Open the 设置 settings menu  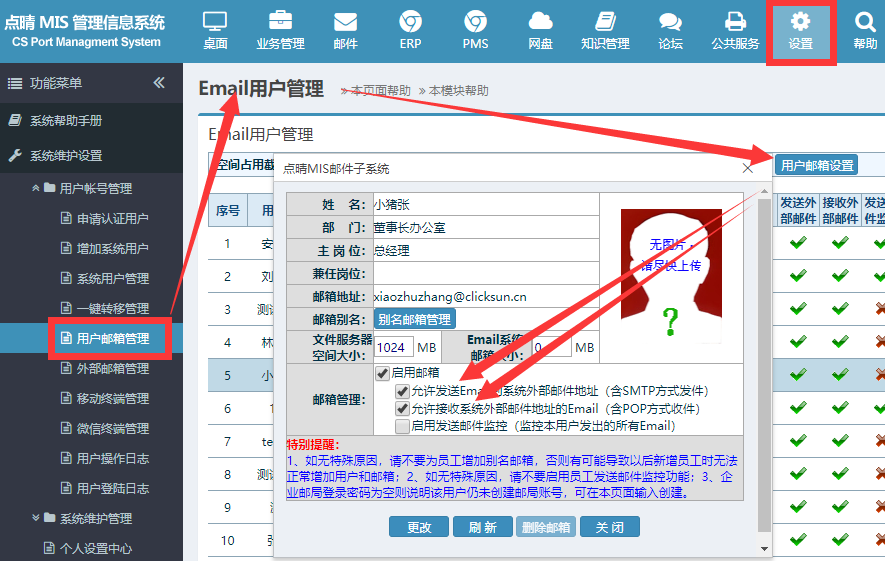[x=800, y=30]
